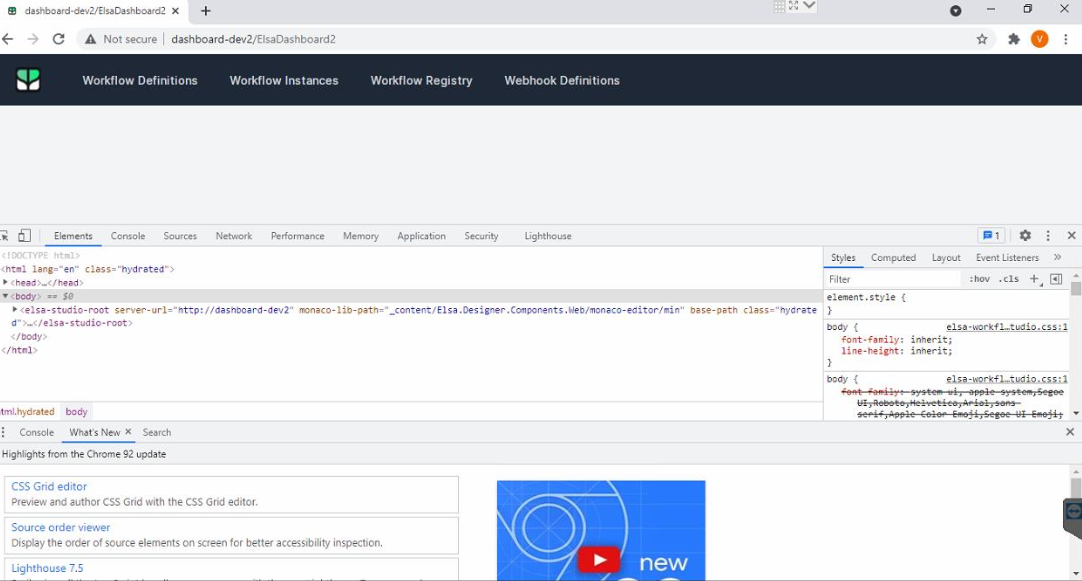Select the html.hydrated breadcrumb
The width and height of the screenshot is (1082, 581).
coord(28,412)
